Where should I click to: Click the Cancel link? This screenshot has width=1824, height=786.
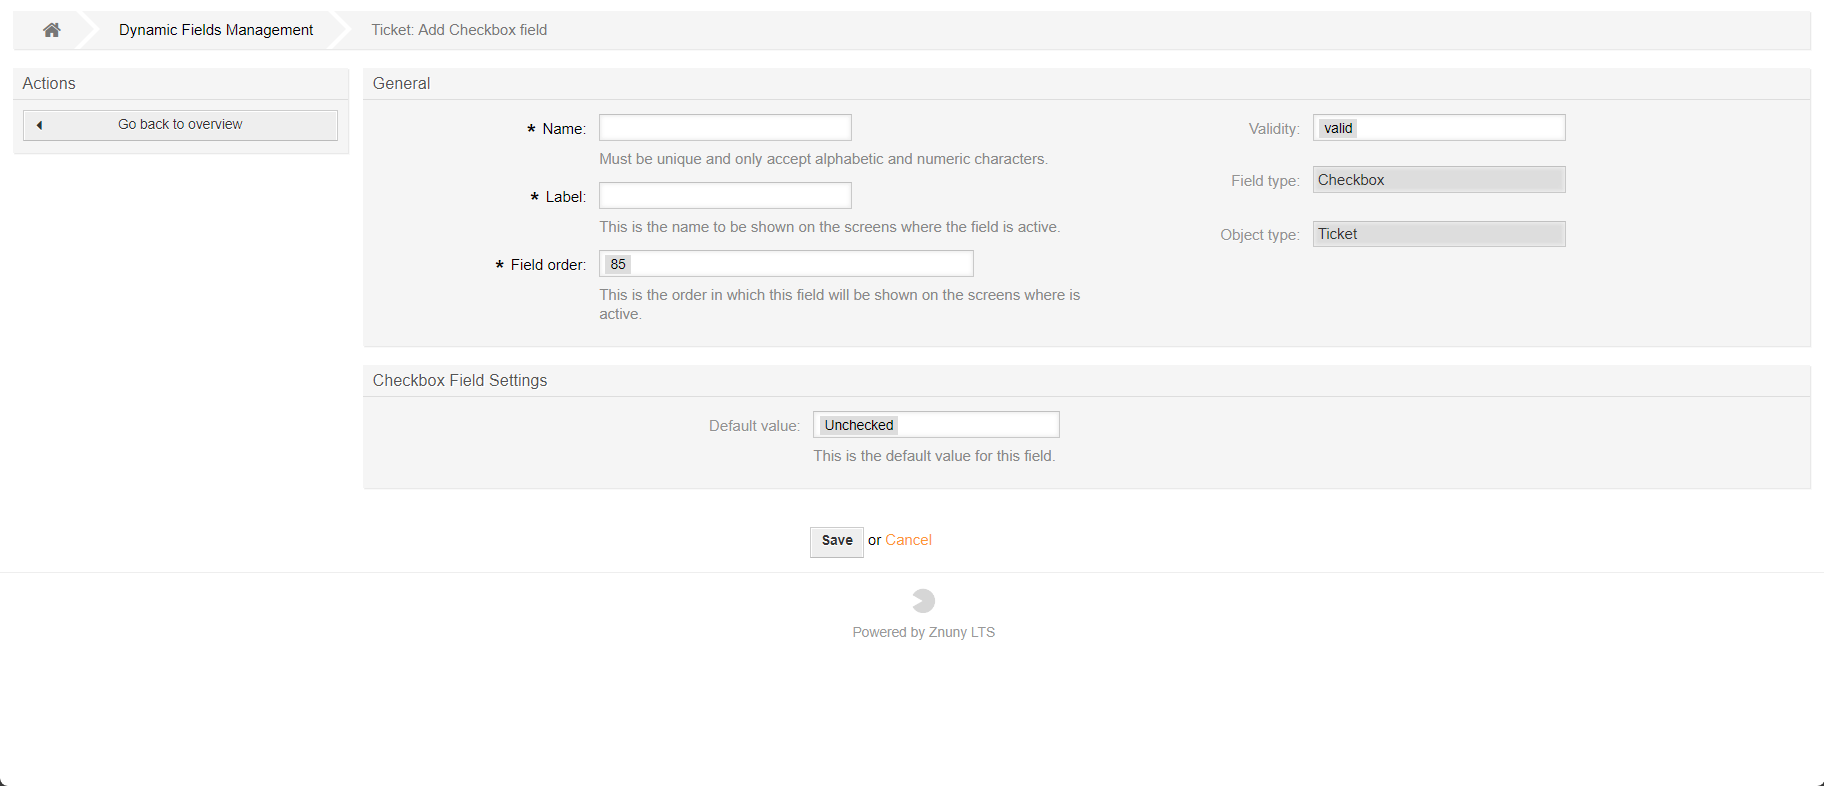click(x=907, y=540)
